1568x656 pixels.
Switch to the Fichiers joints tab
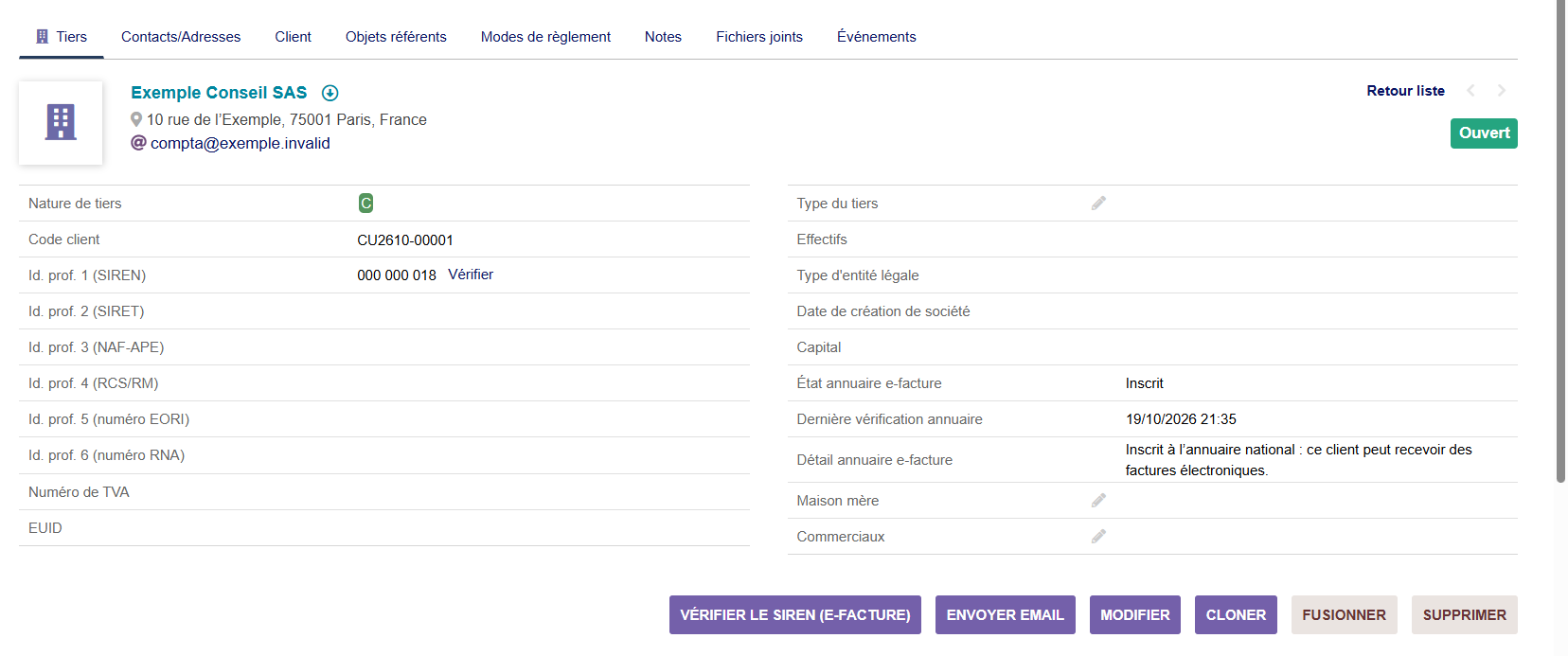759,37
